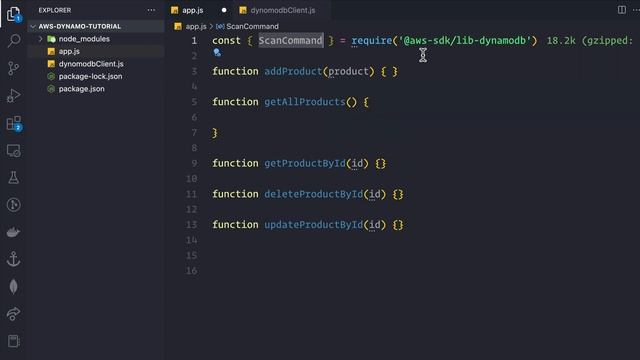Screen dimensions: 640x360
Task: Click the unsaved dot on app.js tab
Action: [224, 10]
